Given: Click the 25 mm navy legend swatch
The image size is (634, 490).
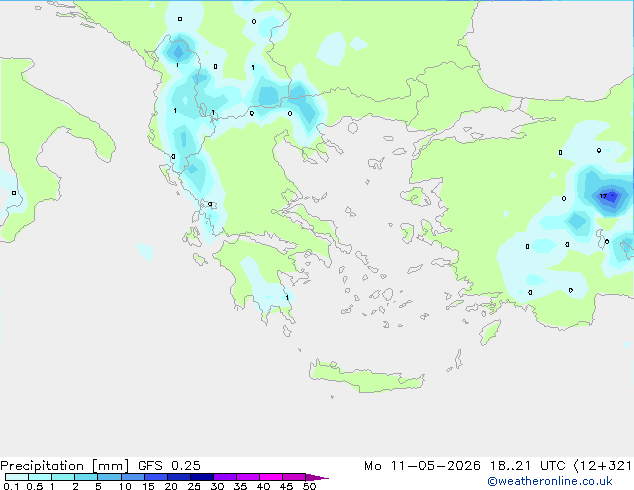Looking at the screenshot, I should [202, 477].
